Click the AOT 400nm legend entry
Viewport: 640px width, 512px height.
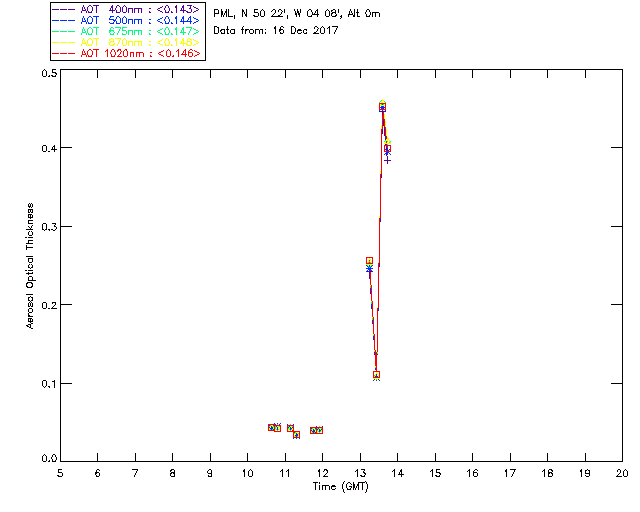(x=127, y=9)
